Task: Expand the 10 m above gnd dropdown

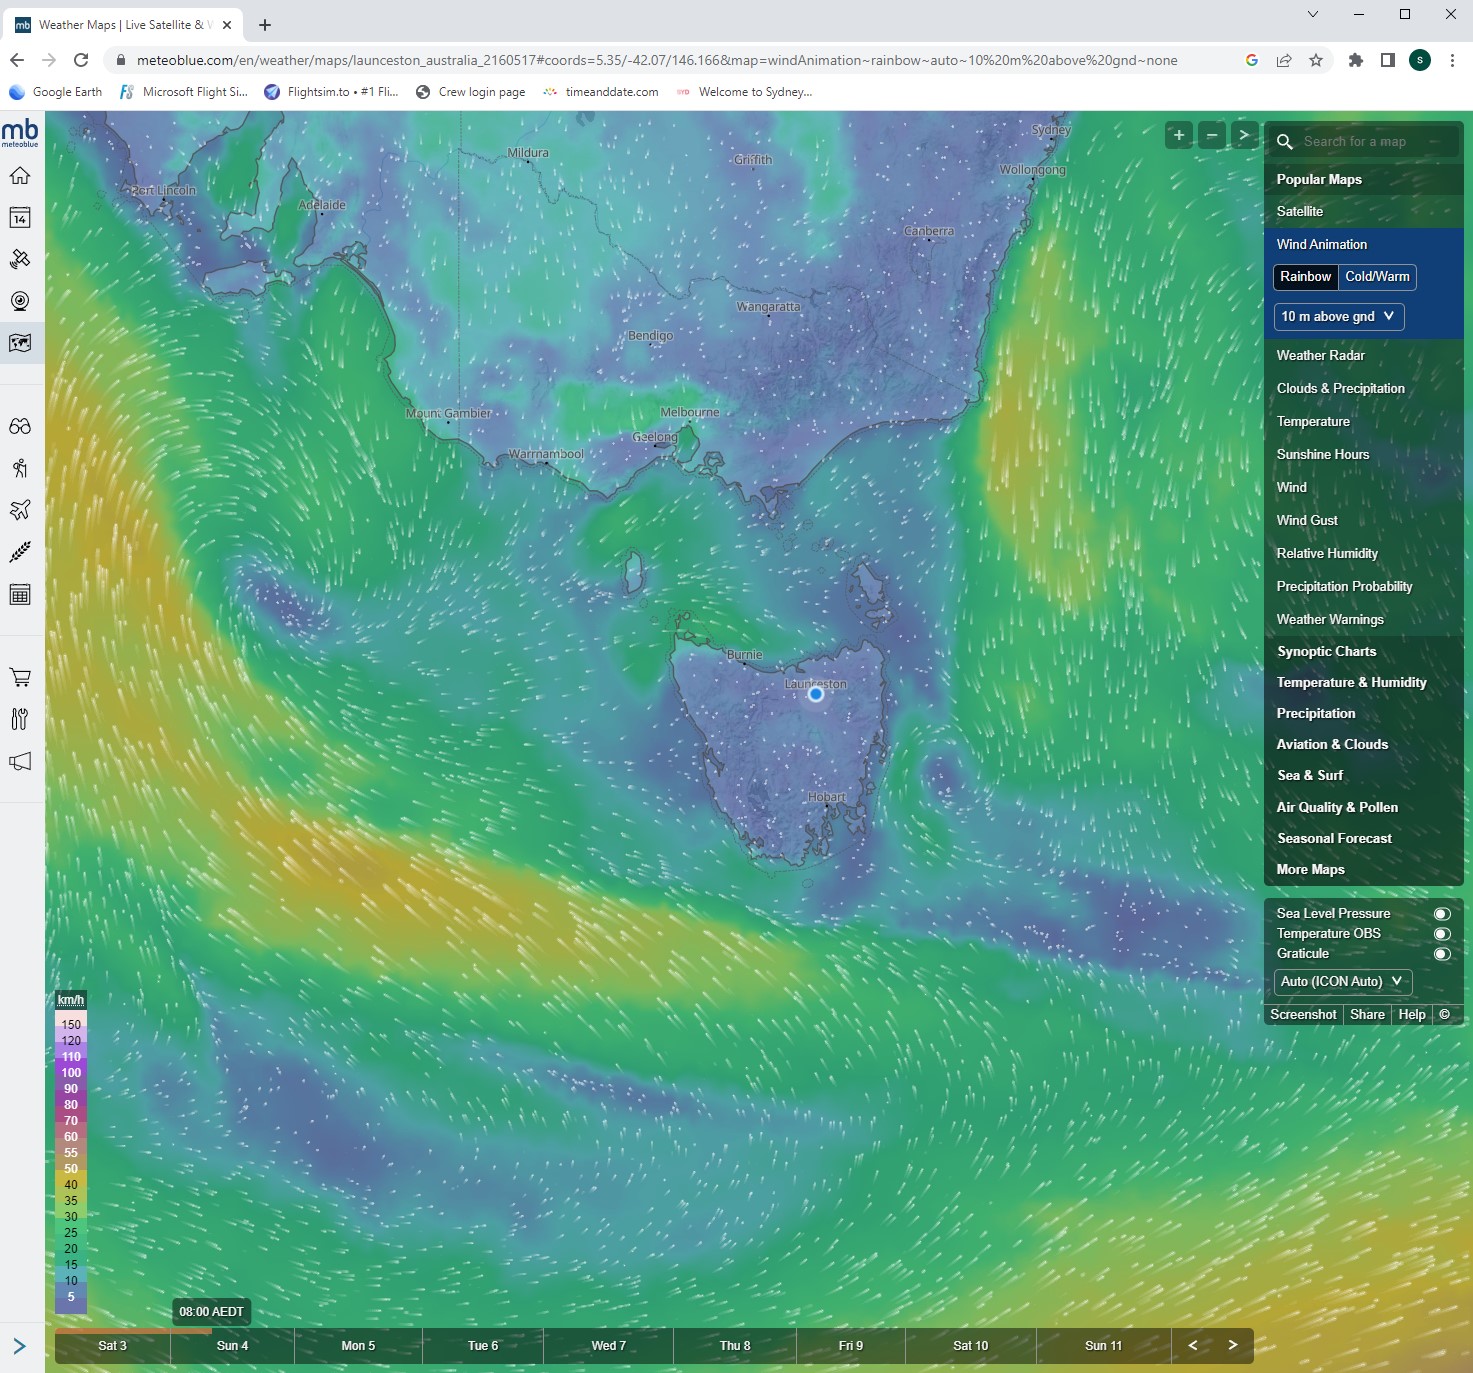Action: pyautogui.click(x=1337, y=316)
